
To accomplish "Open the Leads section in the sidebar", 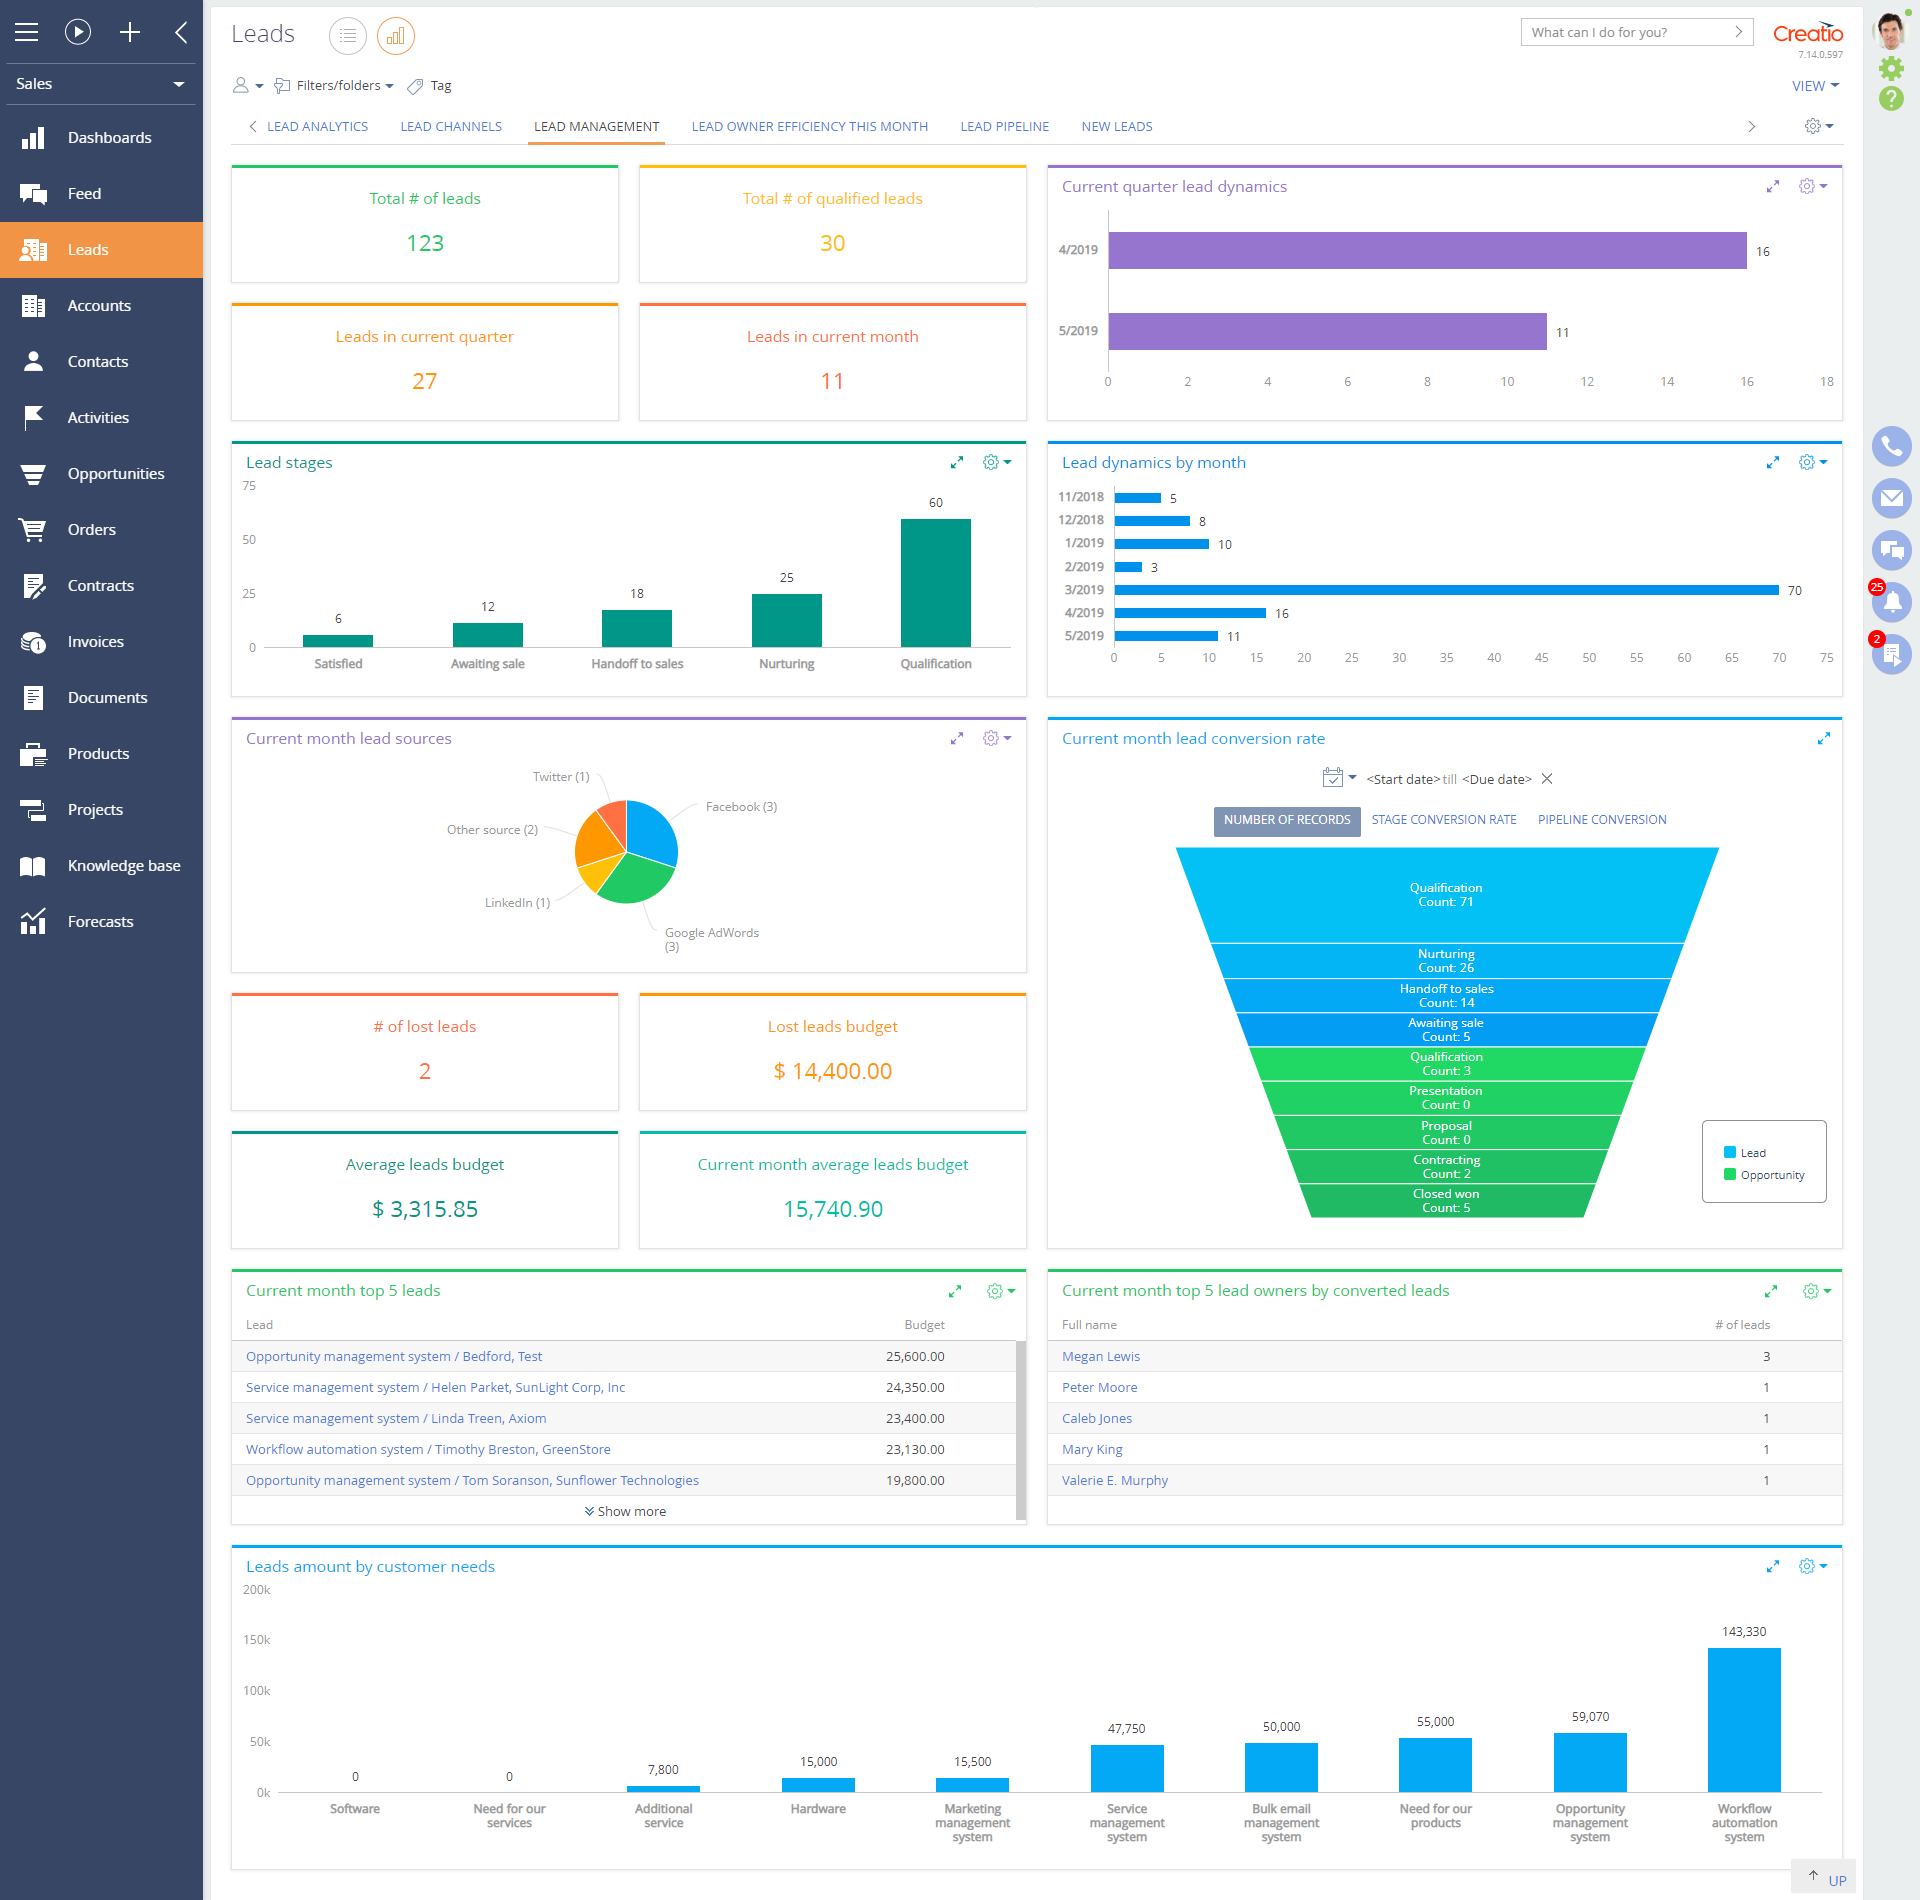I will tap(88, 249).
